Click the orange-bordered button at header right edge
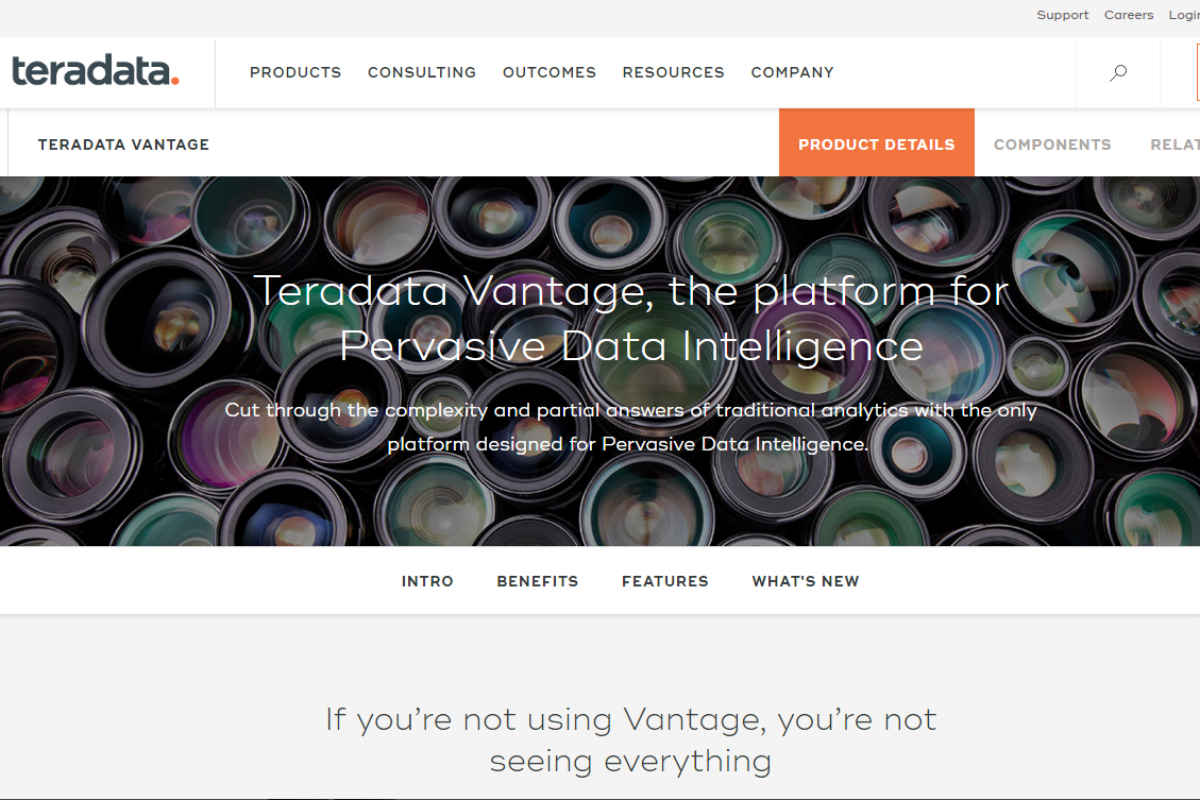Viewport: 1200px width, 800px height. click(x=1197, y=72)
